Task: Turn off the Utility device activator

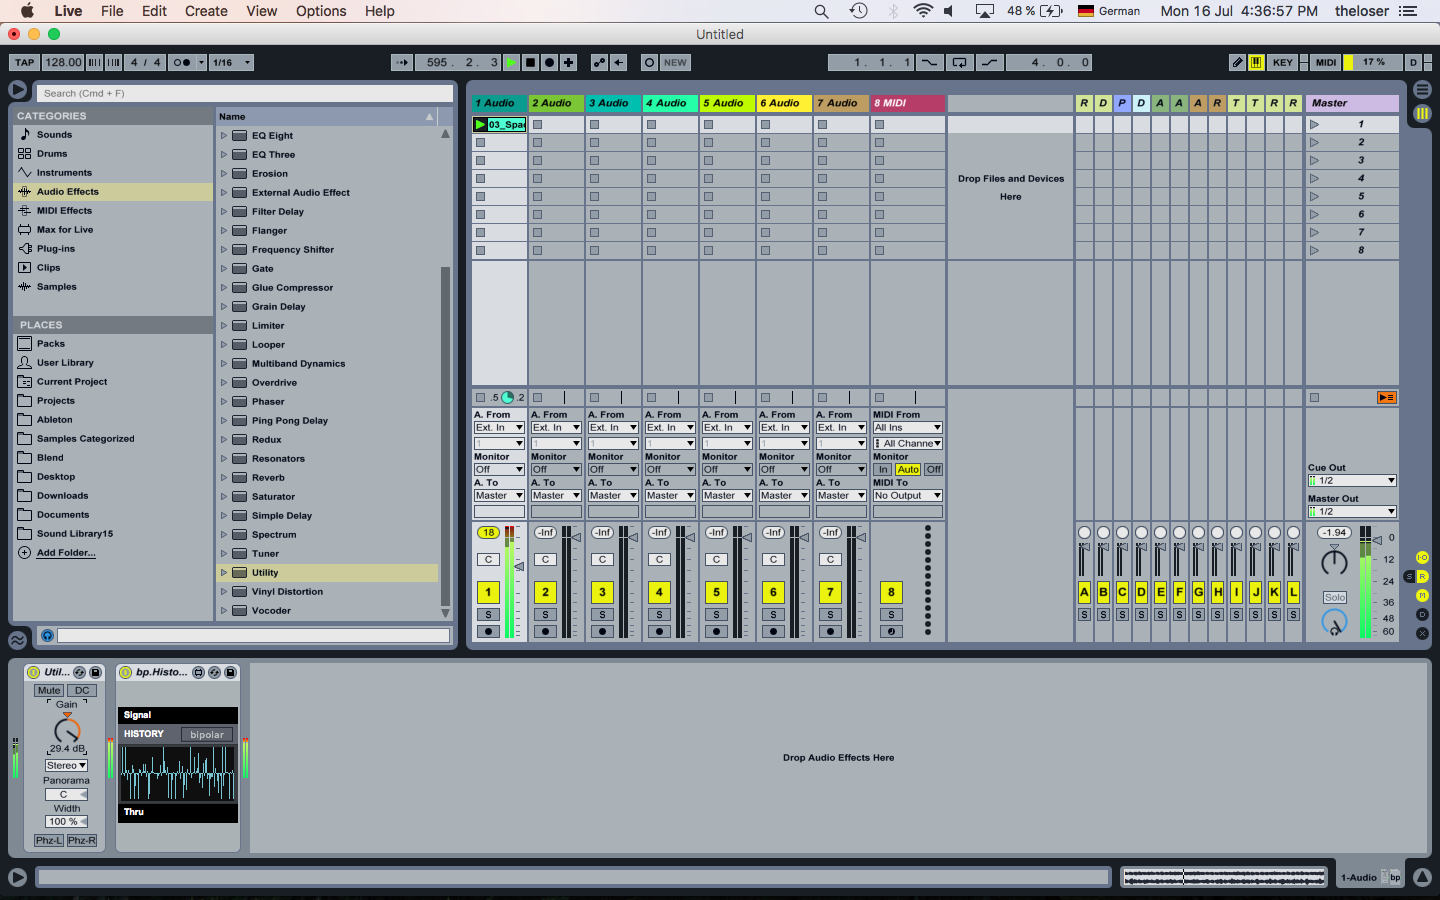Action: [33, 673]
